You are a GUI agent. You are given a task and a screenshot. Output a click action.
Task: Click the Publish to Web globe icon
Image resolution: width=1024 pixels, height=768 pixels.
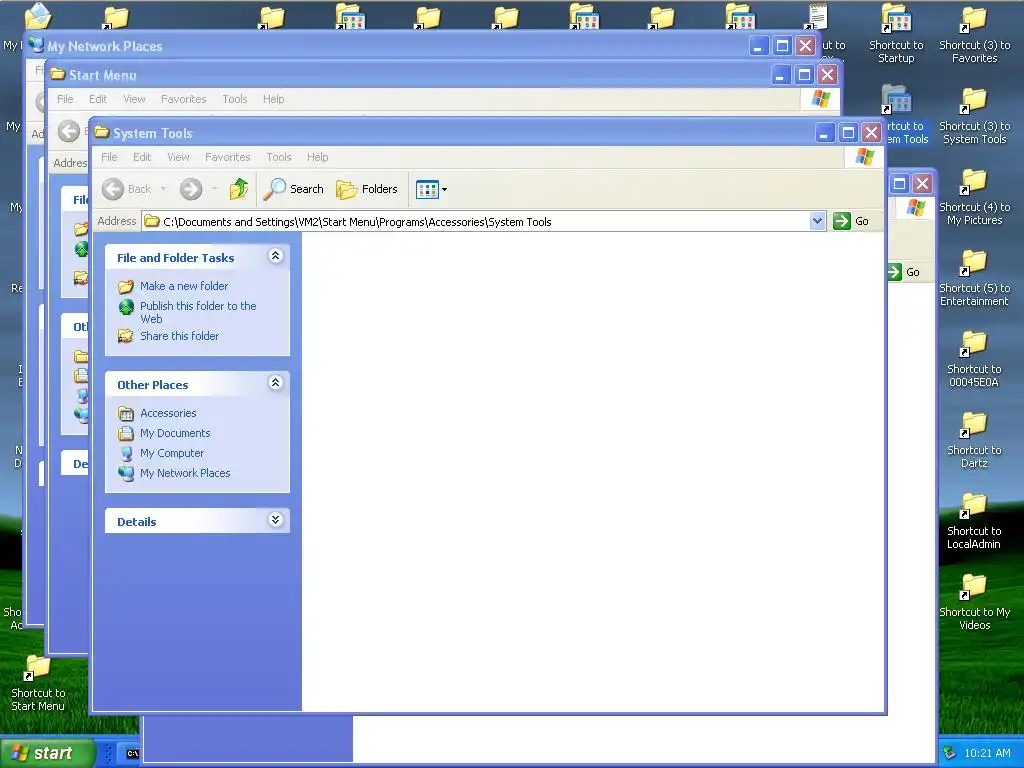coord(126,307)
